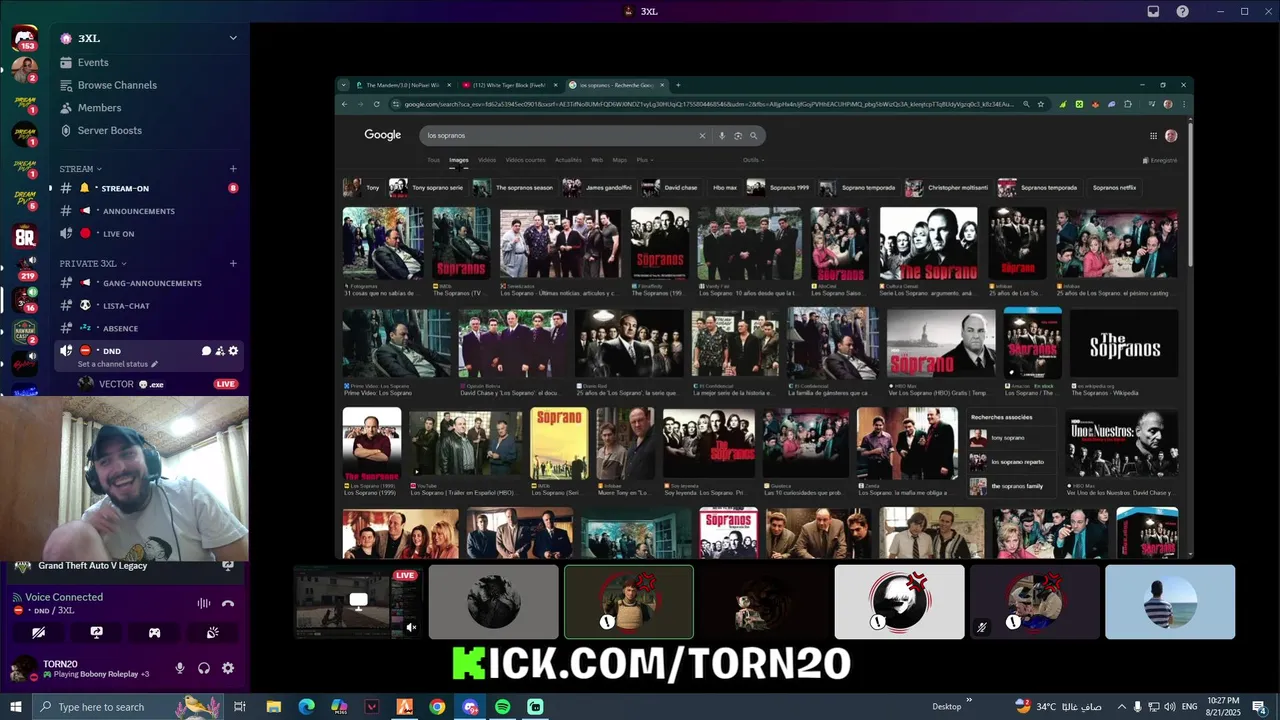Screen dimensions: 1280x720
Task: Open the server icon with 219 badge
Action: tap(24, 267)
